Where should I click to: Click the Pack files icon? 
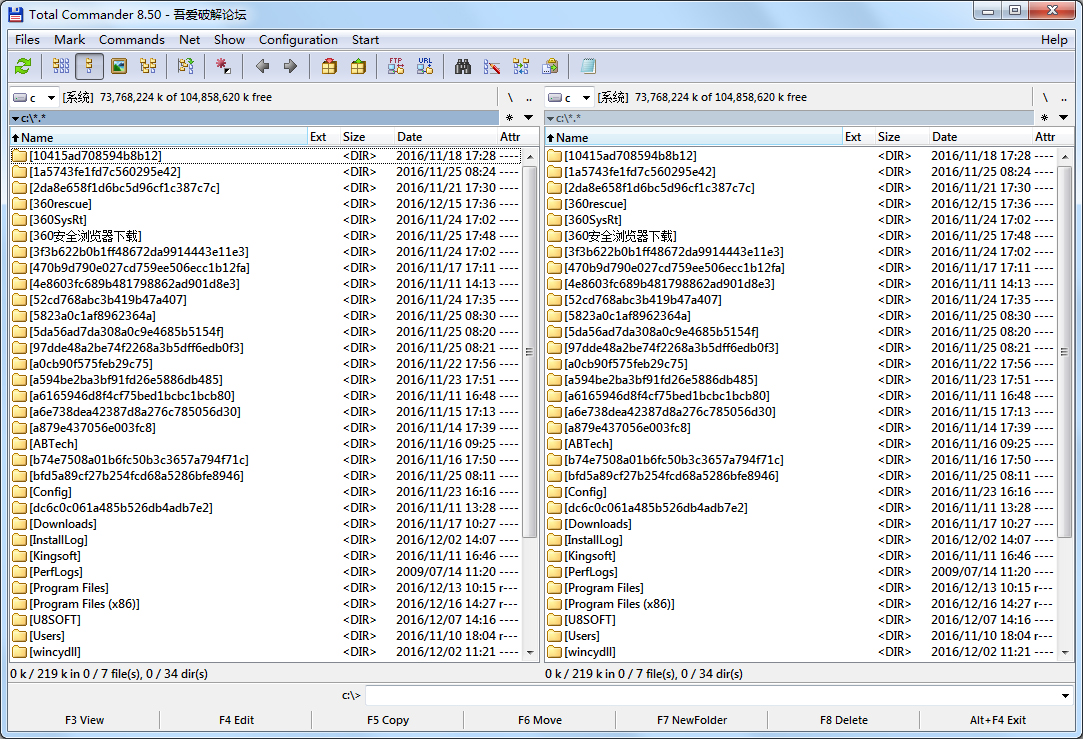pos(329,67)
